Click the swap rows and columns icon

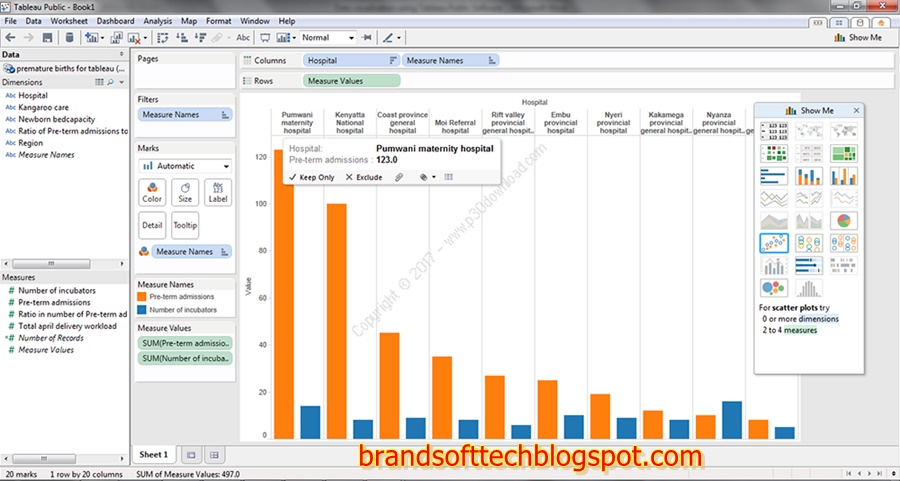(162, 37)
